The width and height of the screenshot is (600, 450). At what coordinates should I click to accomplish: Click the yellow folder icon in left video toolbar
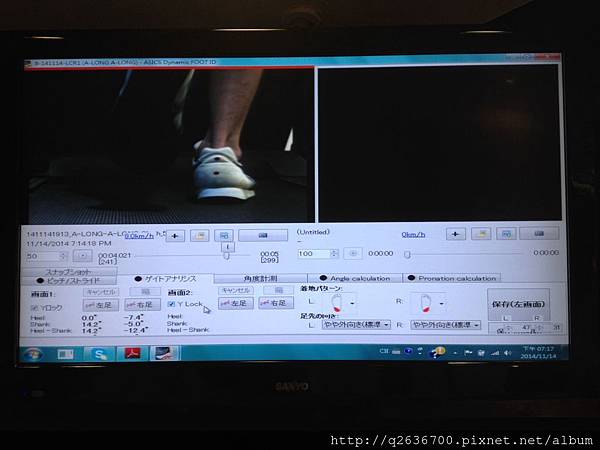click(x=200, y=236)
